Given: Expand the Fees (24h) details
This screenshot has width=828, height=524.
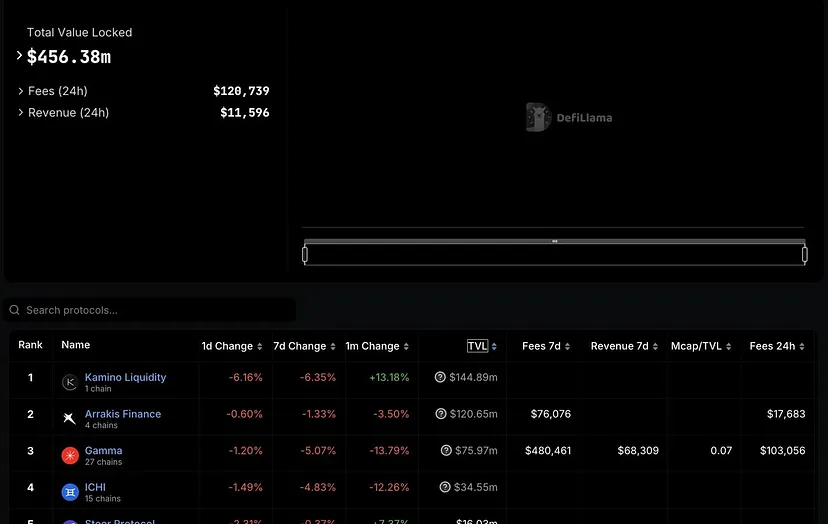Looking at the screenshot, I should click(x=21, y=91).
